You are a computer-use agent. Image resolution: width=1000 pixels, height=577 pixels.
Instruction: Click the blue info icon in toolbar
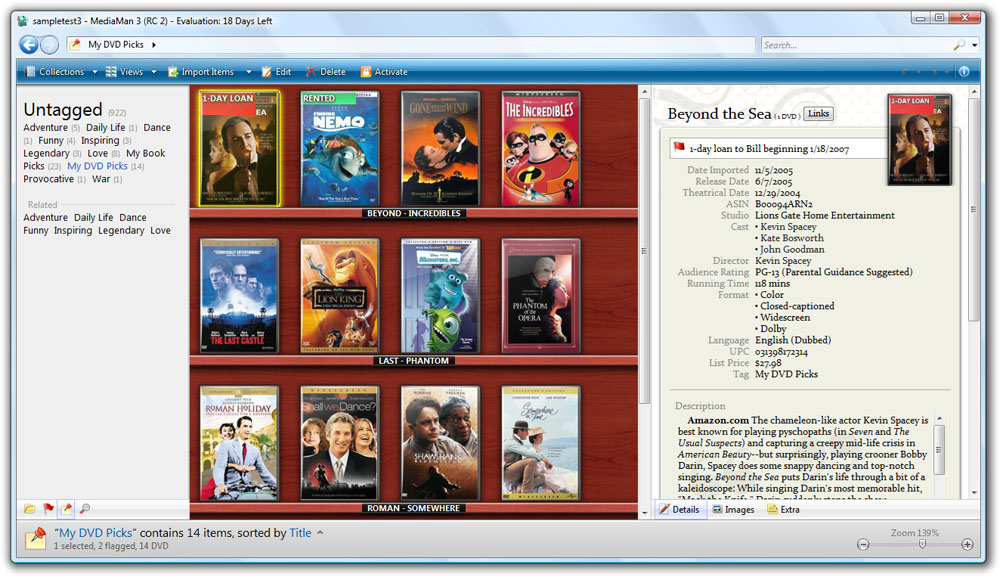964,72
